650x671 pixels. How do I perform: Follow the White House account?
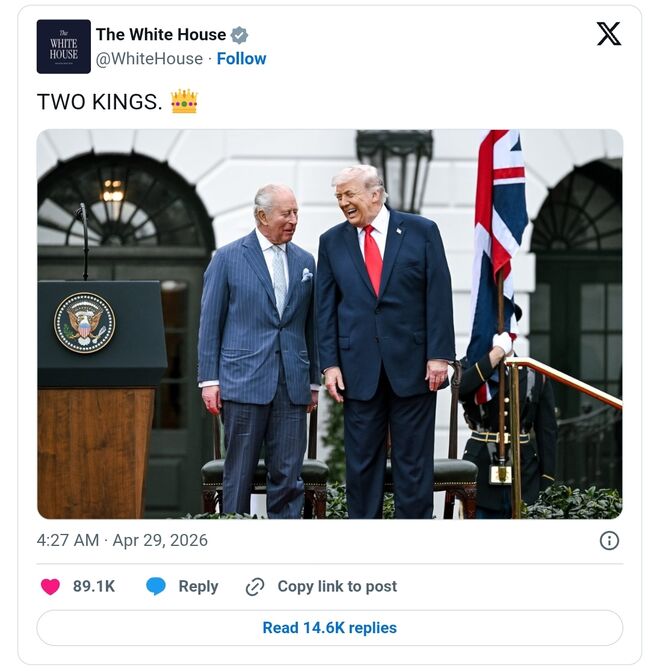point(241,59)
